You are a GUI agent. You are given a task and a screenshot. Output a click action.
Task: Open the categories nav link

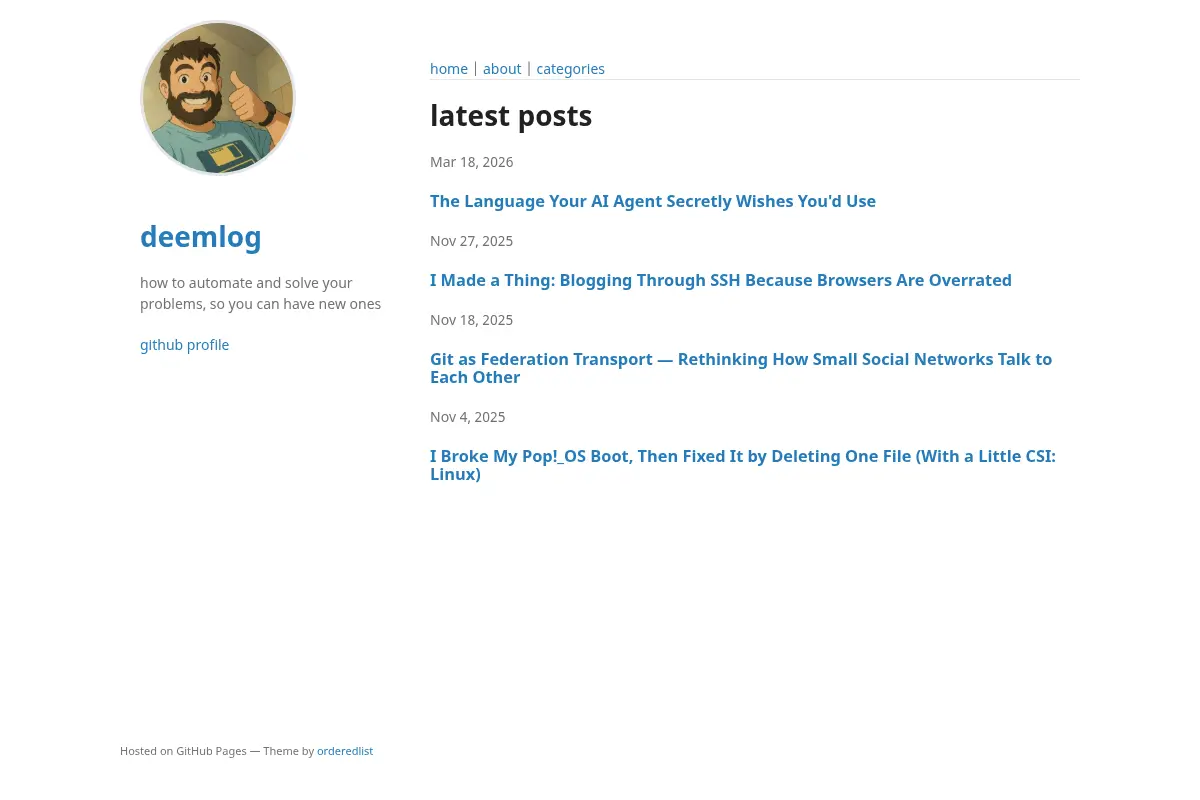point(570,69)
